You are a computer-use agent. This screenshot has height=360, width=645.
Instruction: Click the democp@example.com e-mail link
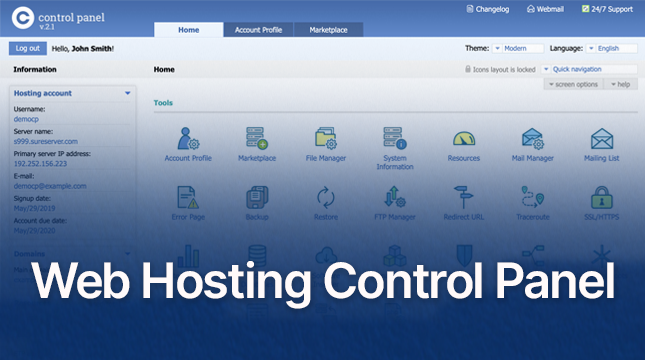[50, 186]
